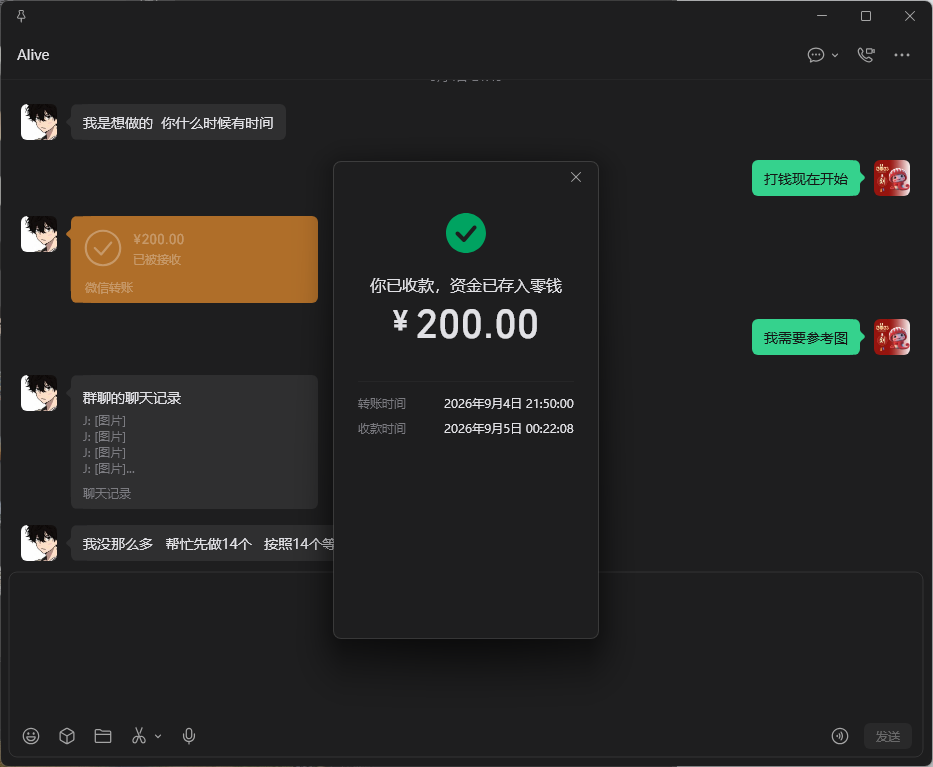Click the message text input area
This screenshot has height=767, width=933.
pos(466,646)
